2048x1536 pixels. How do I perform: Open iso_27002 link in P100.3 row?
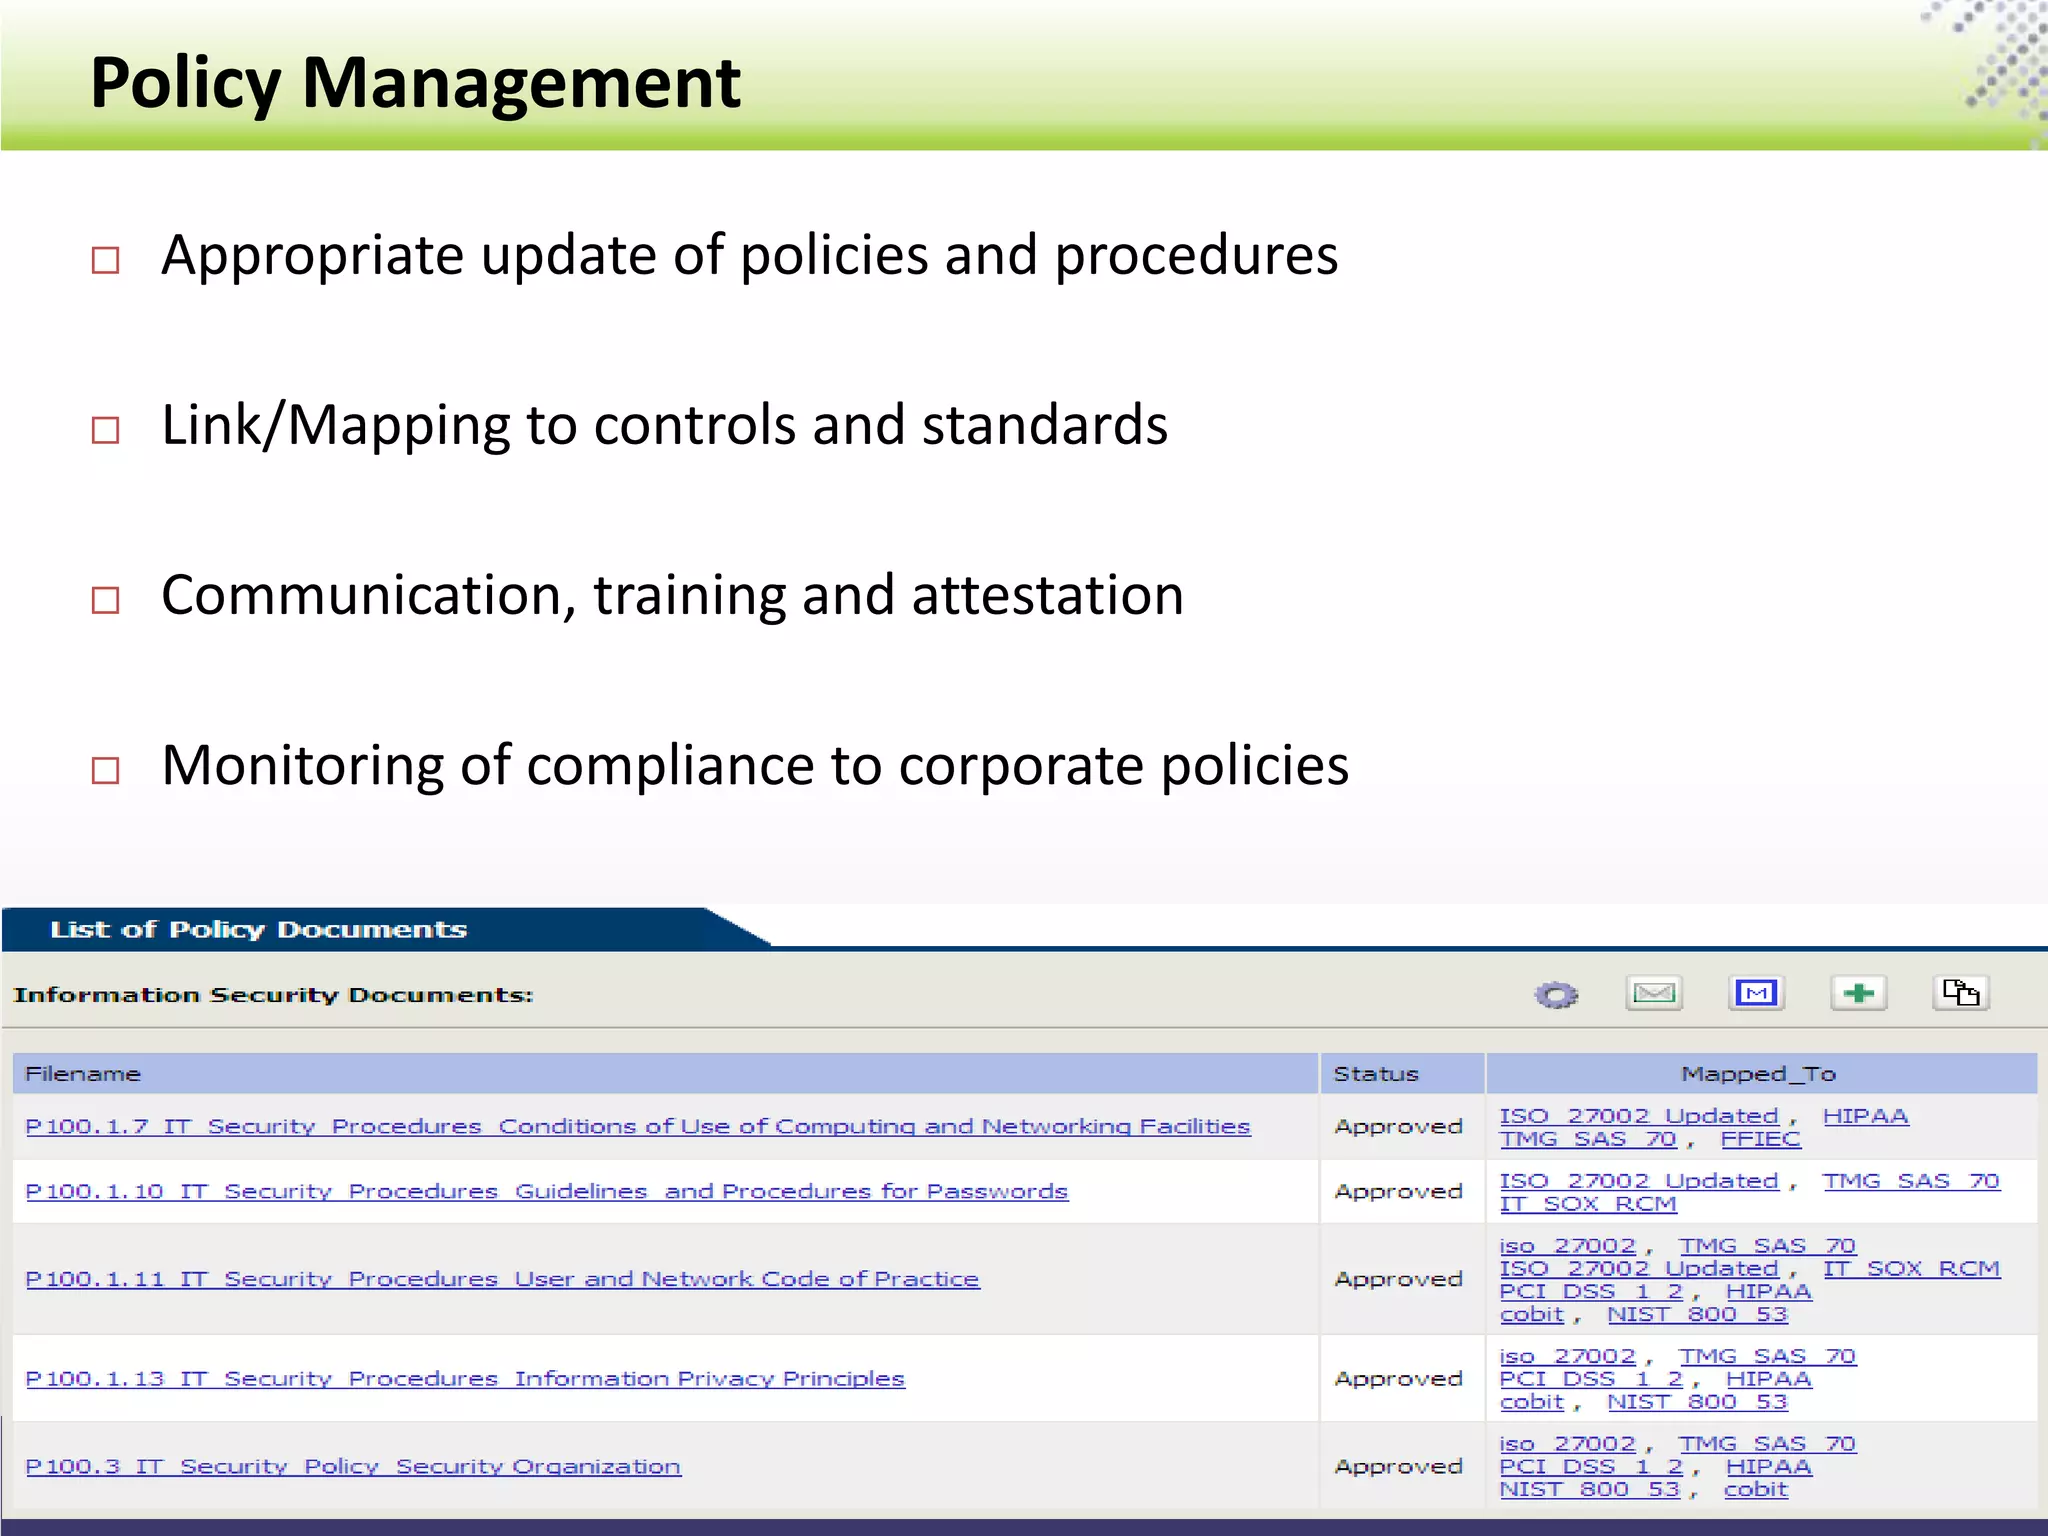(1567, 1443)
